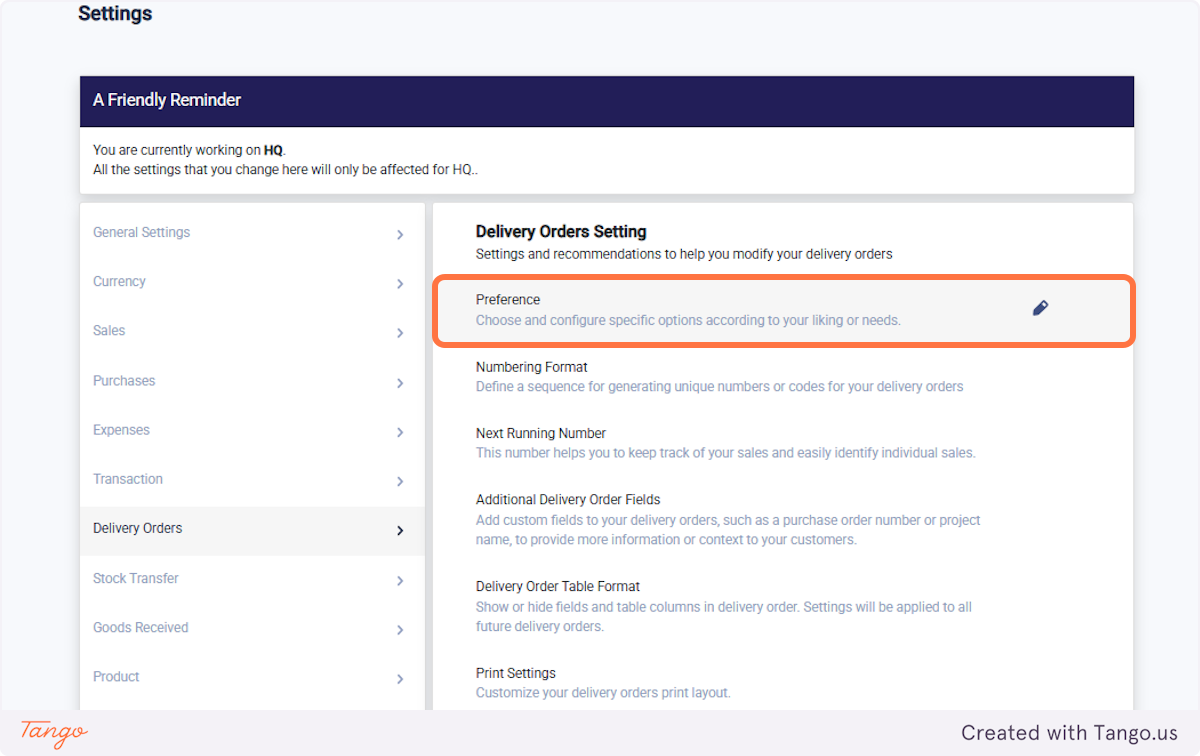Click 'Choose and configure specific options' description
1200x756 pixels.
tap(688, 321)
